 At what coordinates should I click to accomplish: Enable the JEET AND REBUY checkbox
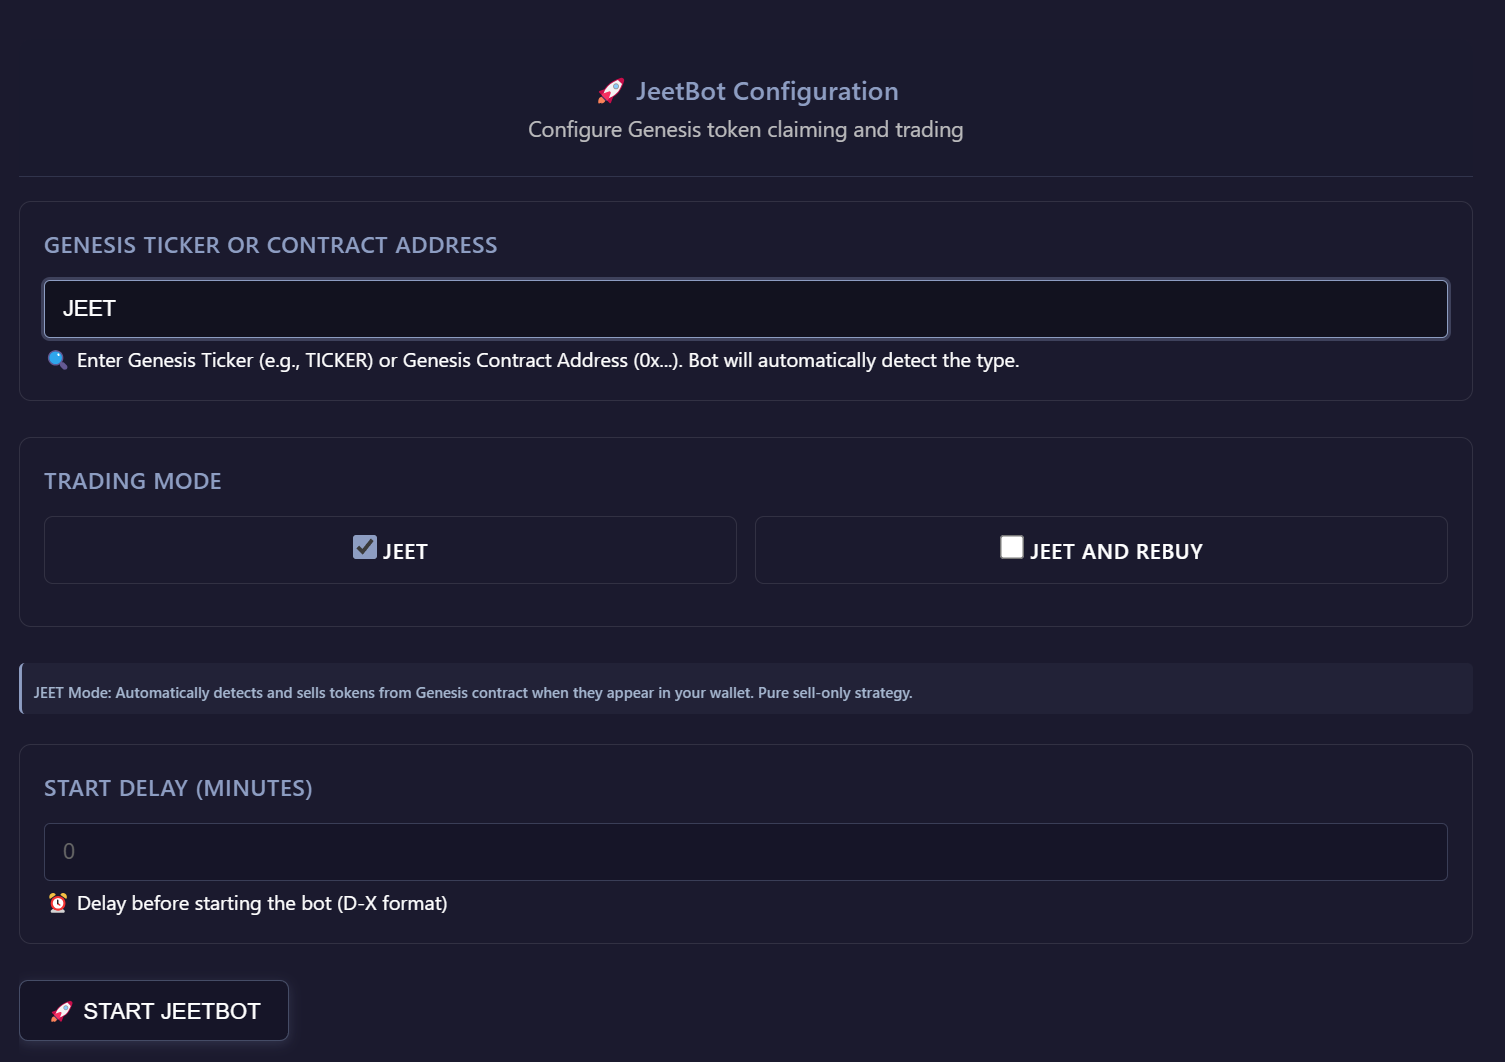point(1012,547)
